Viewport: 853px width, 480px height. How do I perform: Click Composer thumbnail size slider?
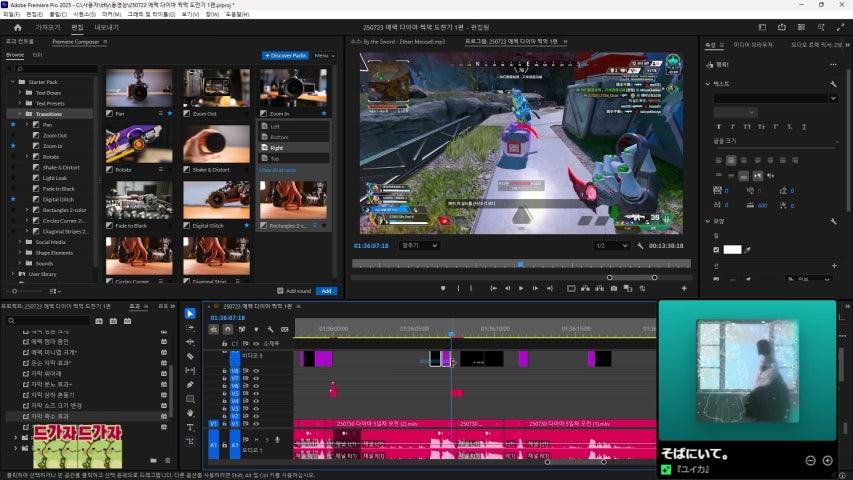[15, 291]
